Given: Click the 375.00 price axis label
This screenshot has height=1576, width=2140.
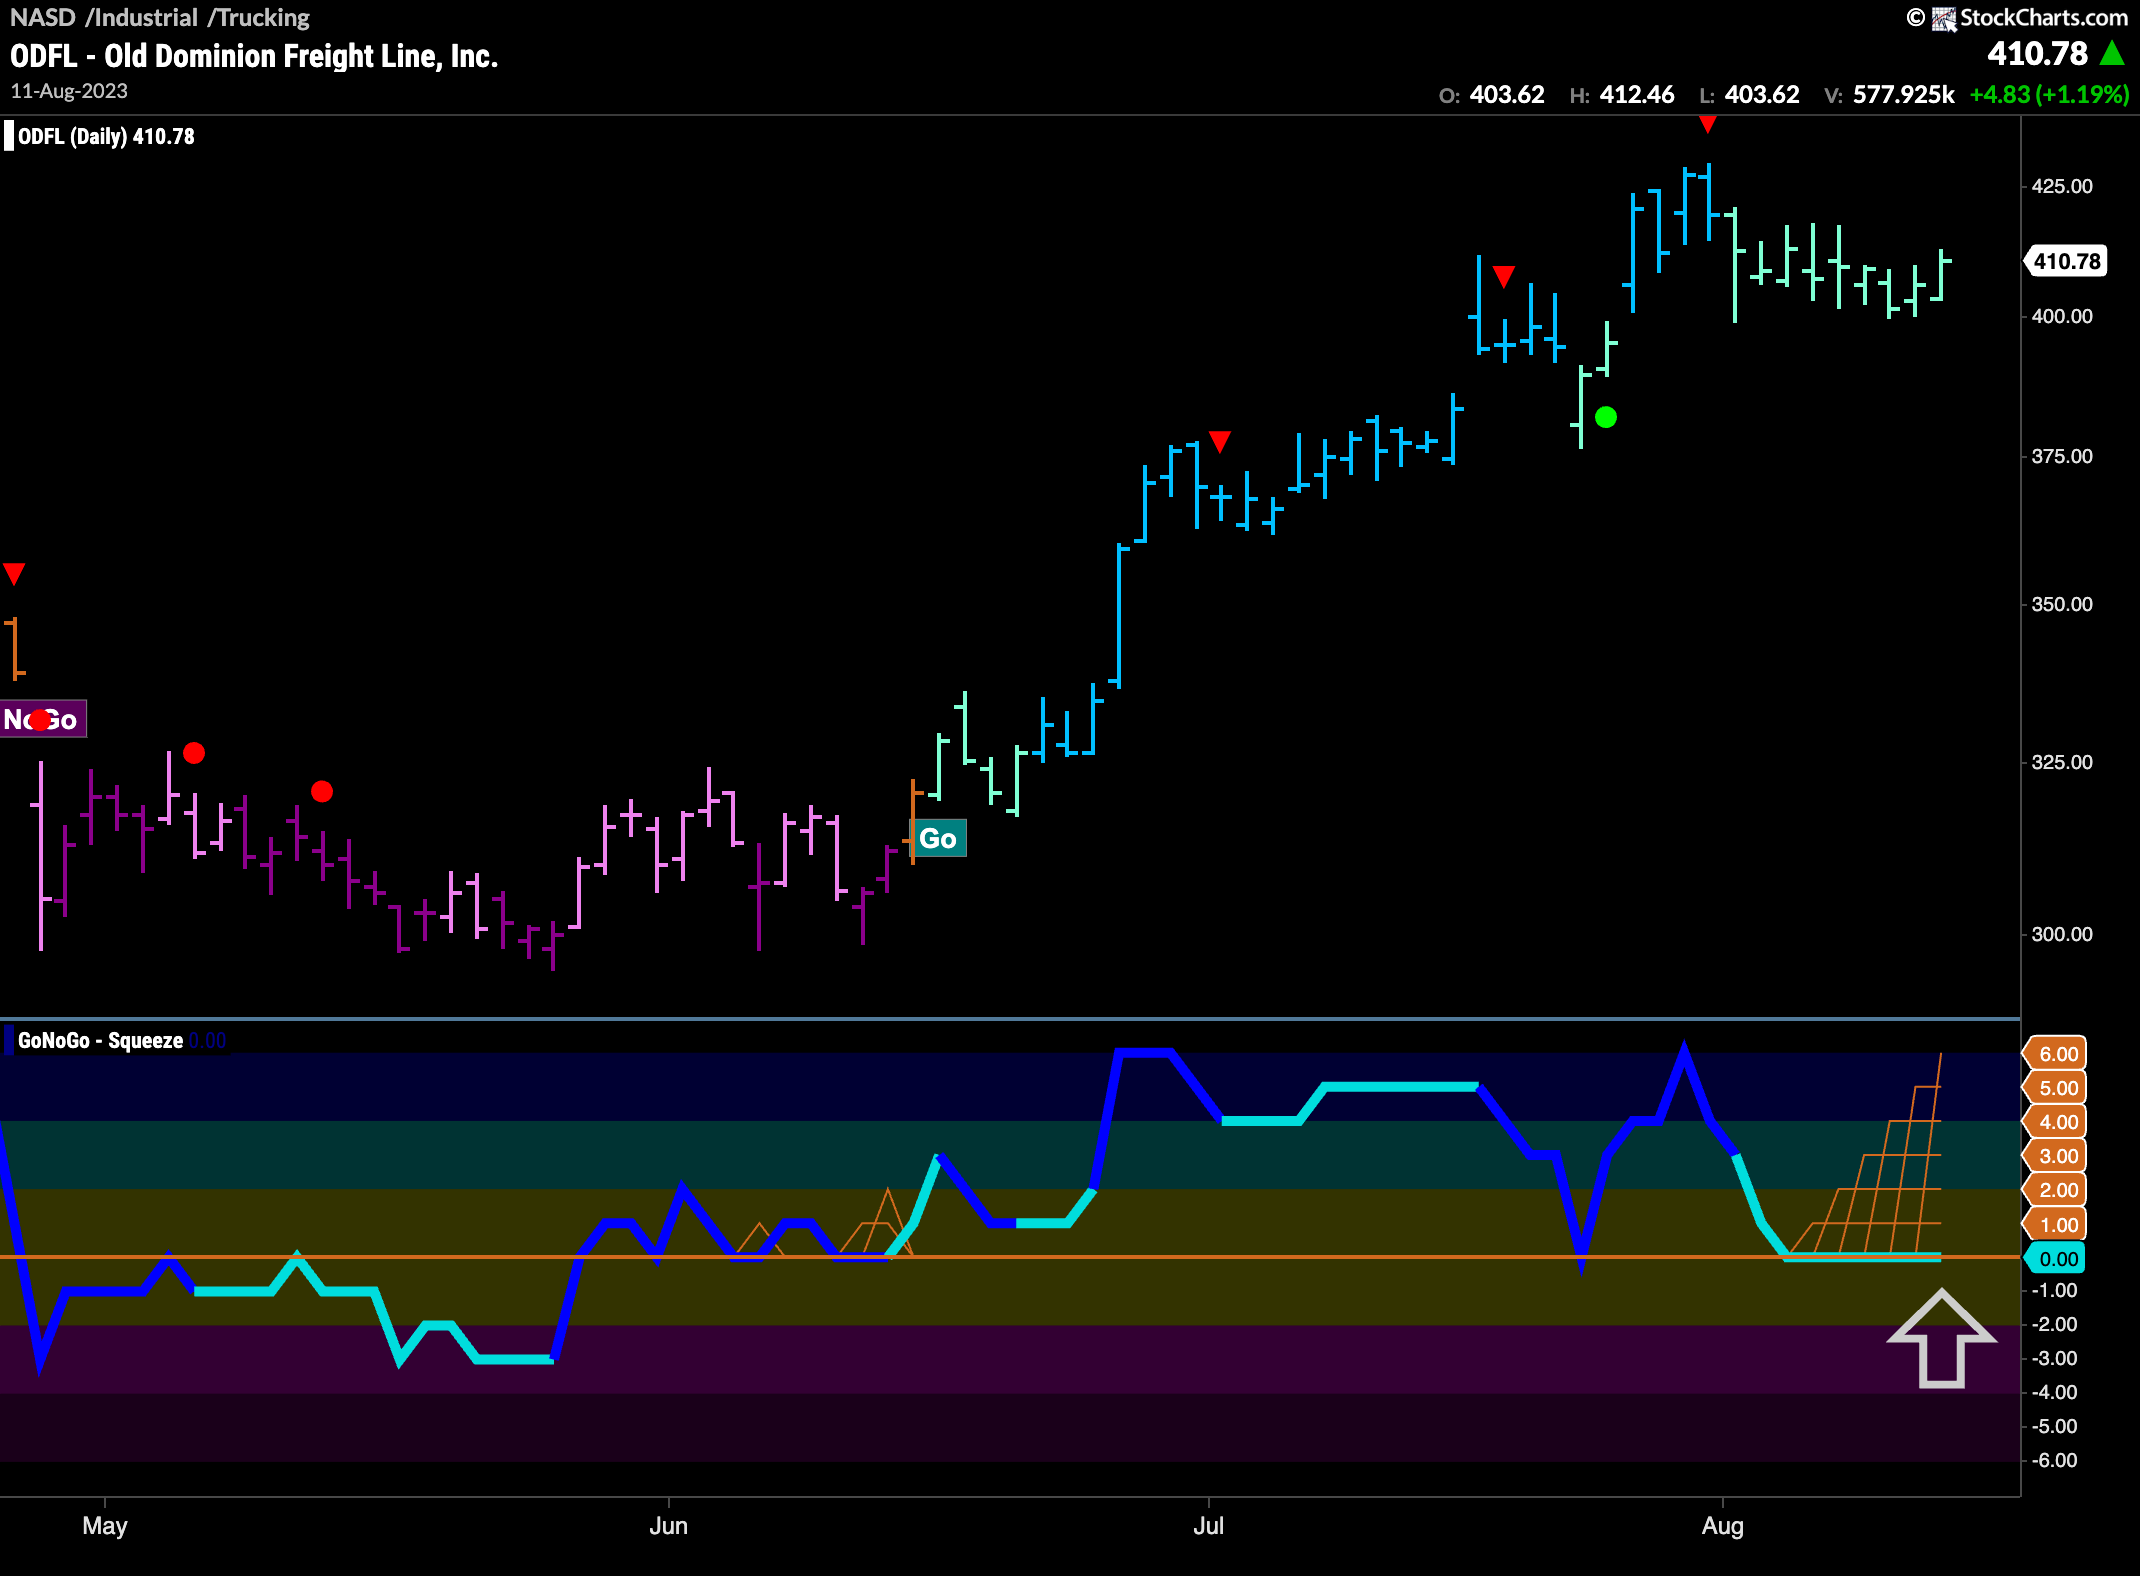Looking at the screenshot, I should tap(2062, 456).
